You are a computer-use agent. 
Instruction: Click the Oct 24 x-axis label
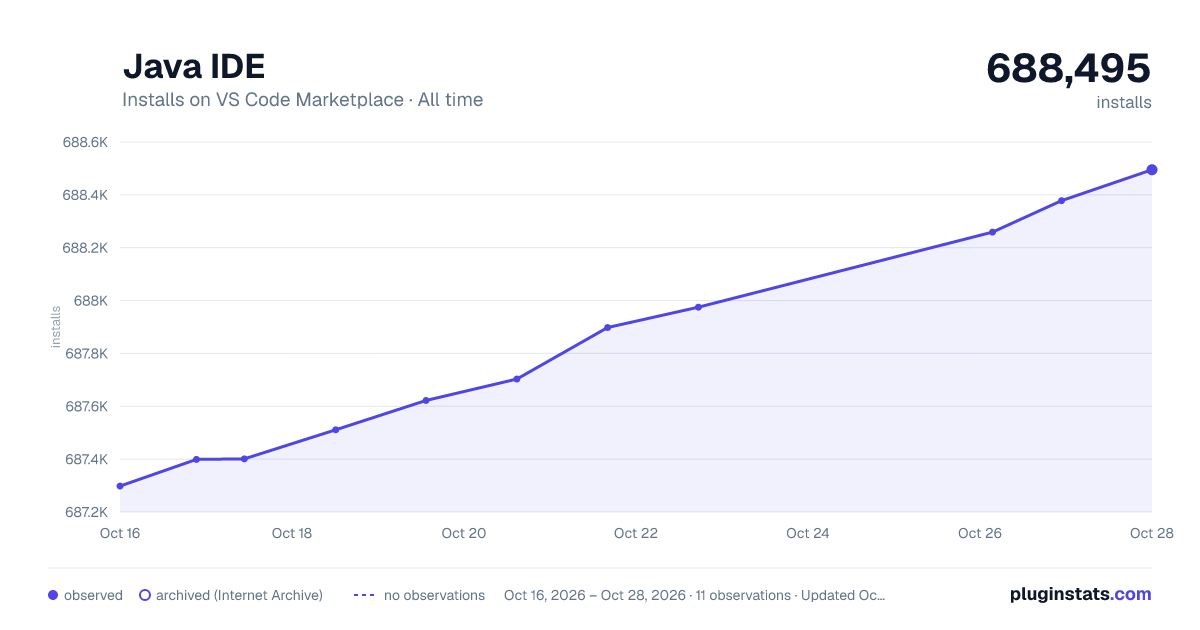point(808,533)
